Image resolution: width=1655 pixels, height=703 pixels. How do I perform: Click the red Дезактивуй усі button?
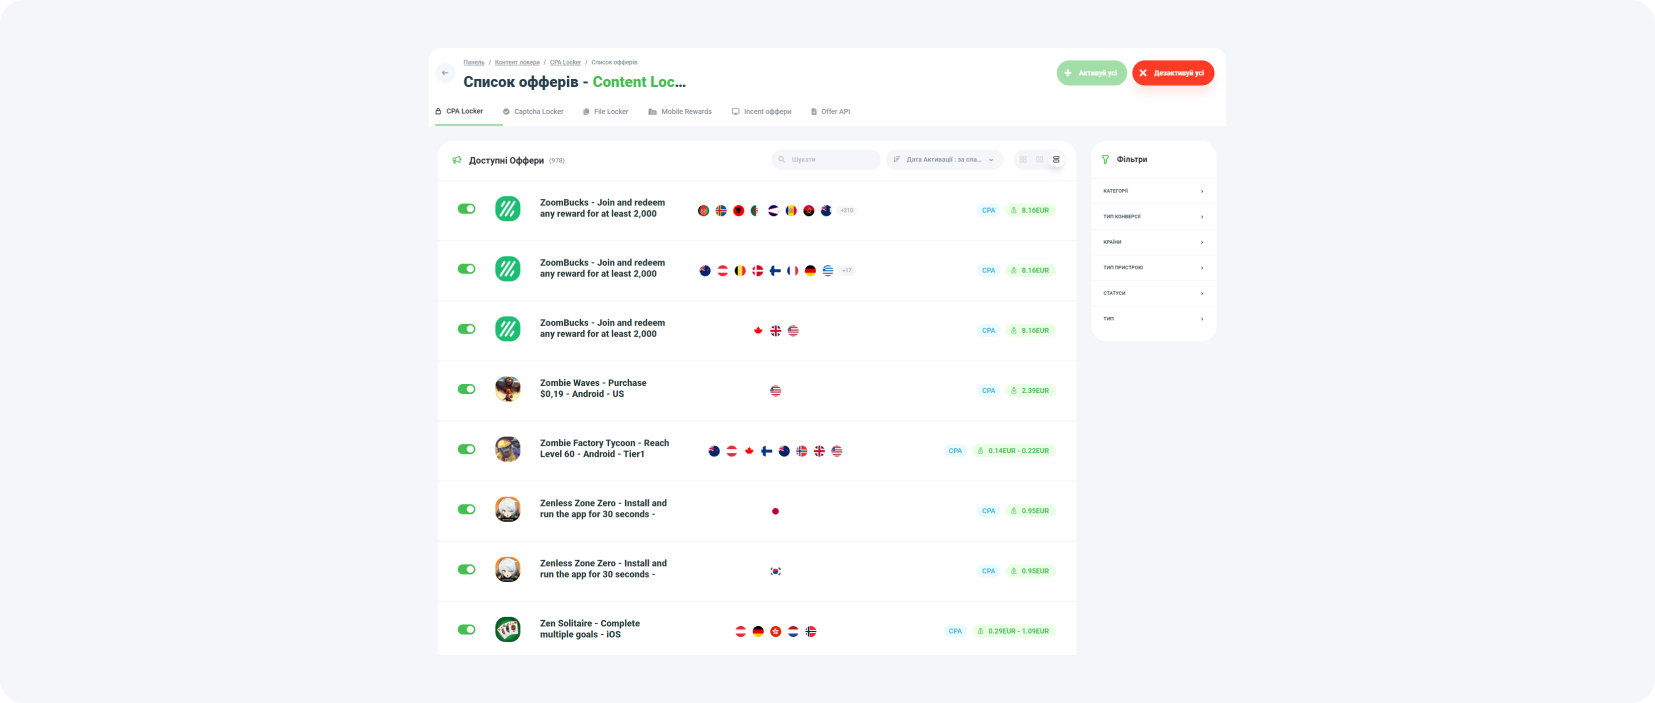(x=1173, y=73)
